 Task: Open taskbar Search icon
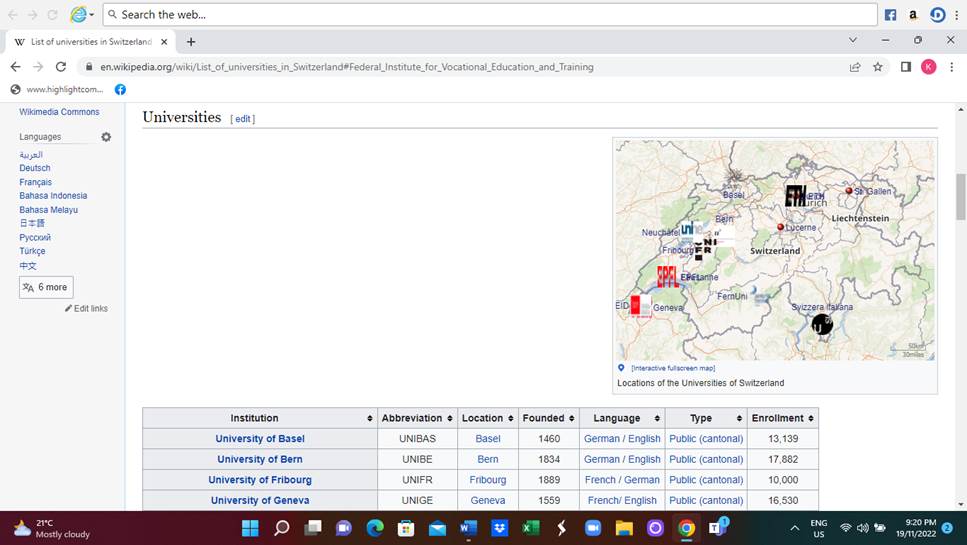point(281,528)
